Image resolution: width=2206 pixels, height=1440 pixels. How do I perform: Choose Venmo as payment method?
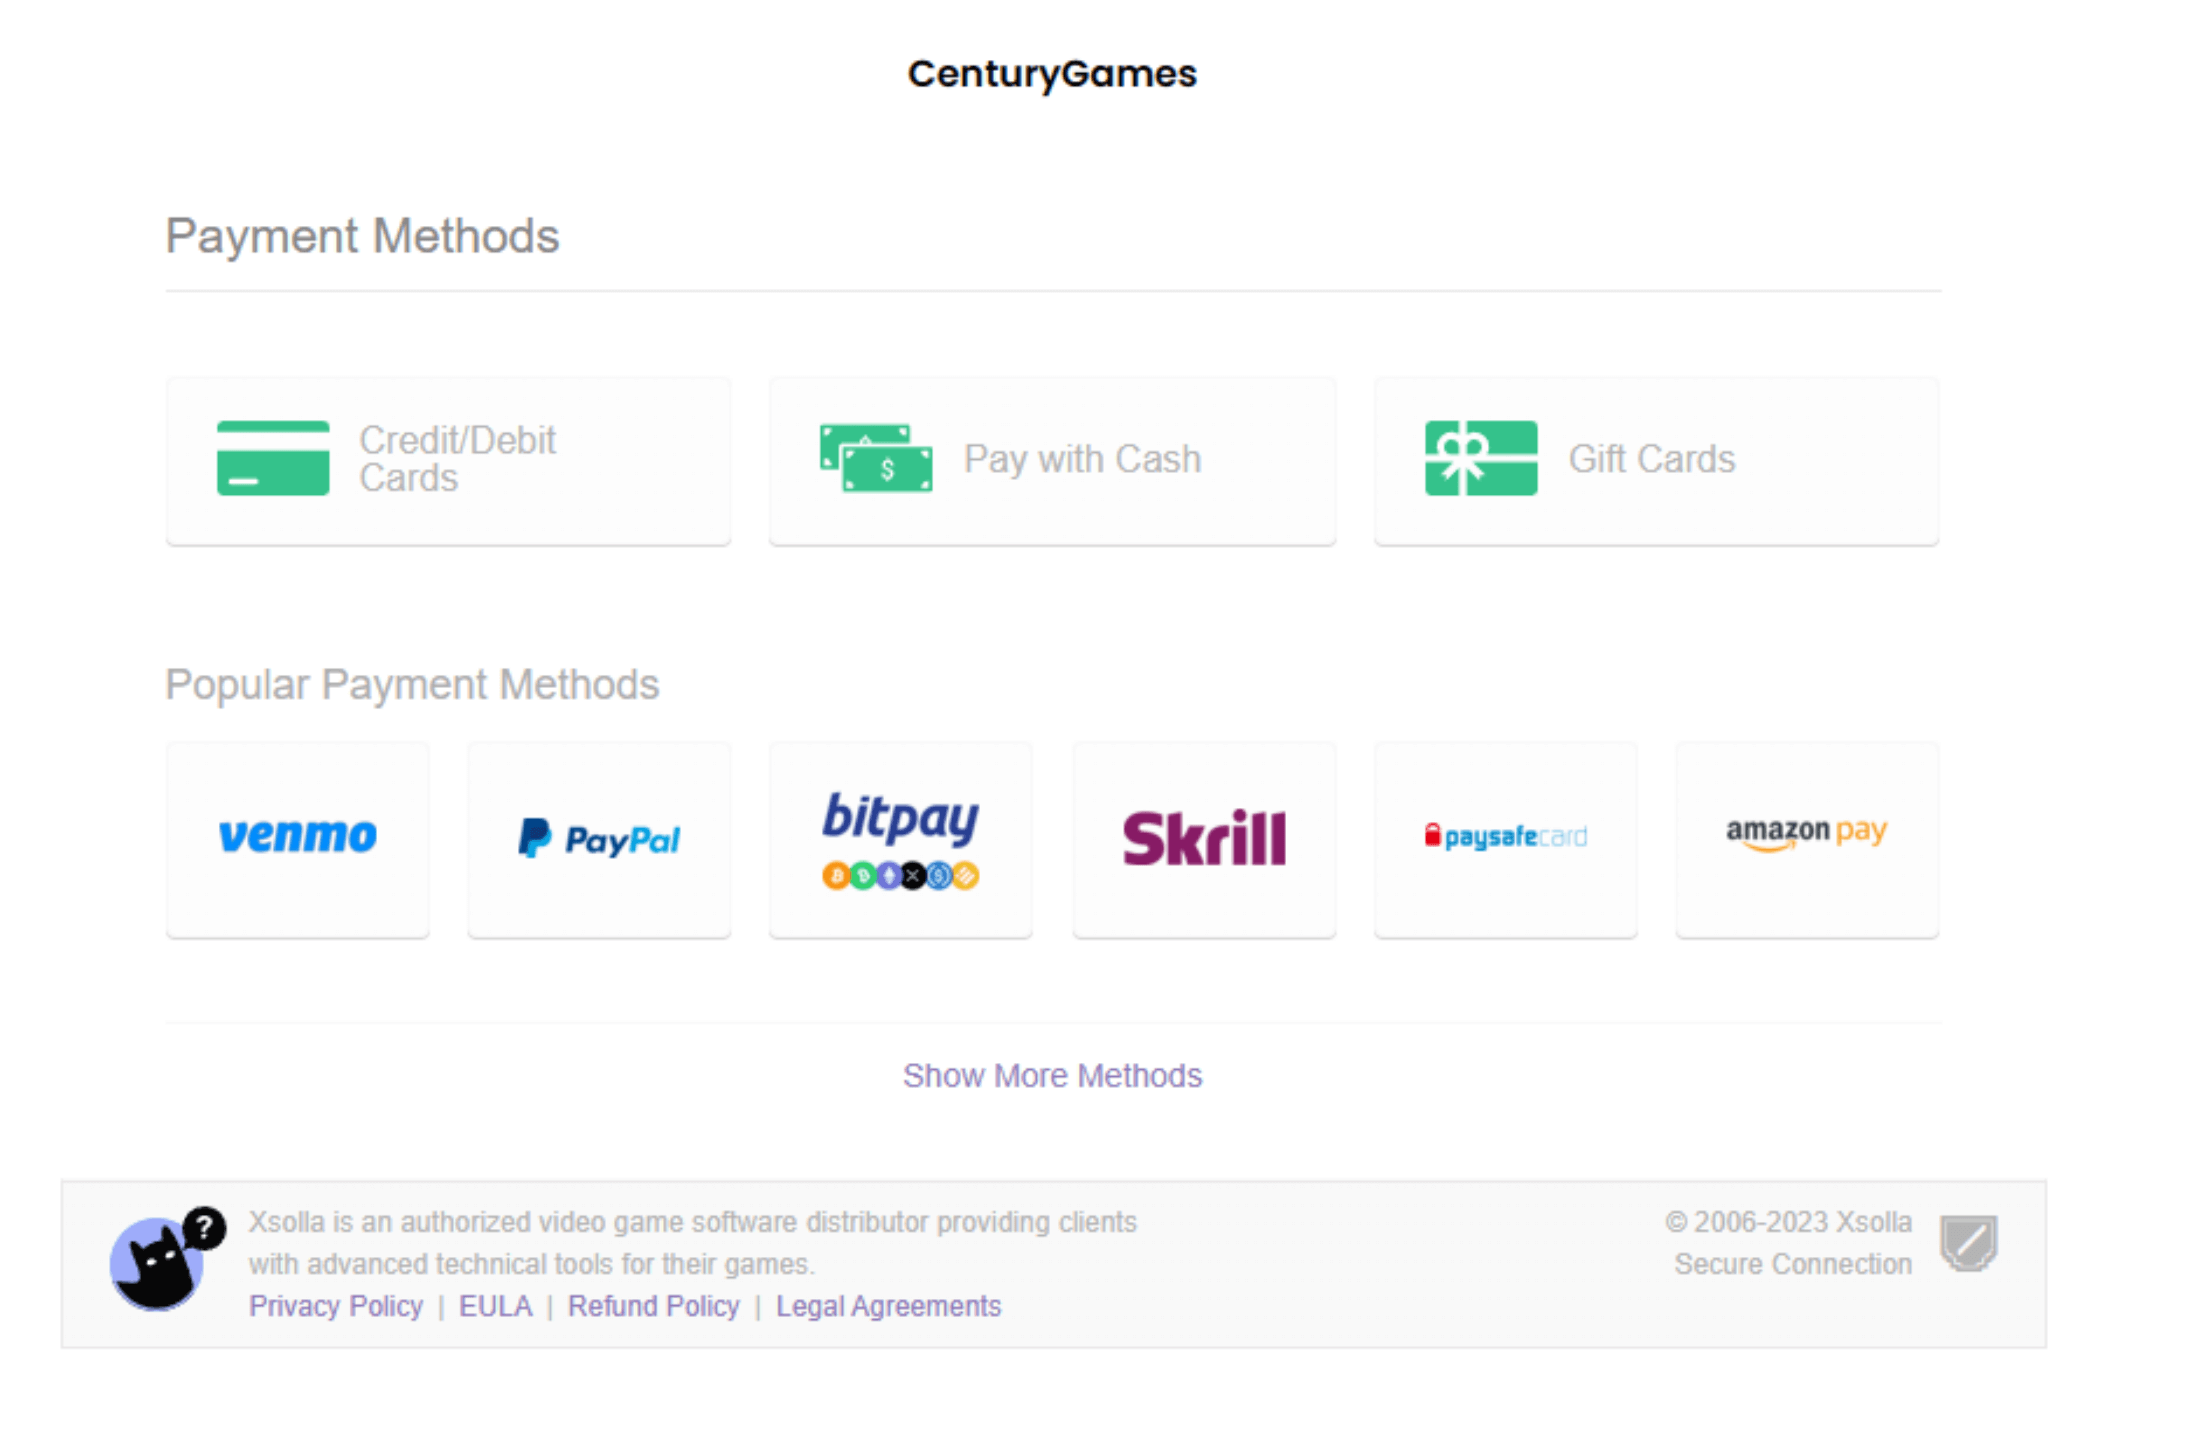tap(298, 838)
